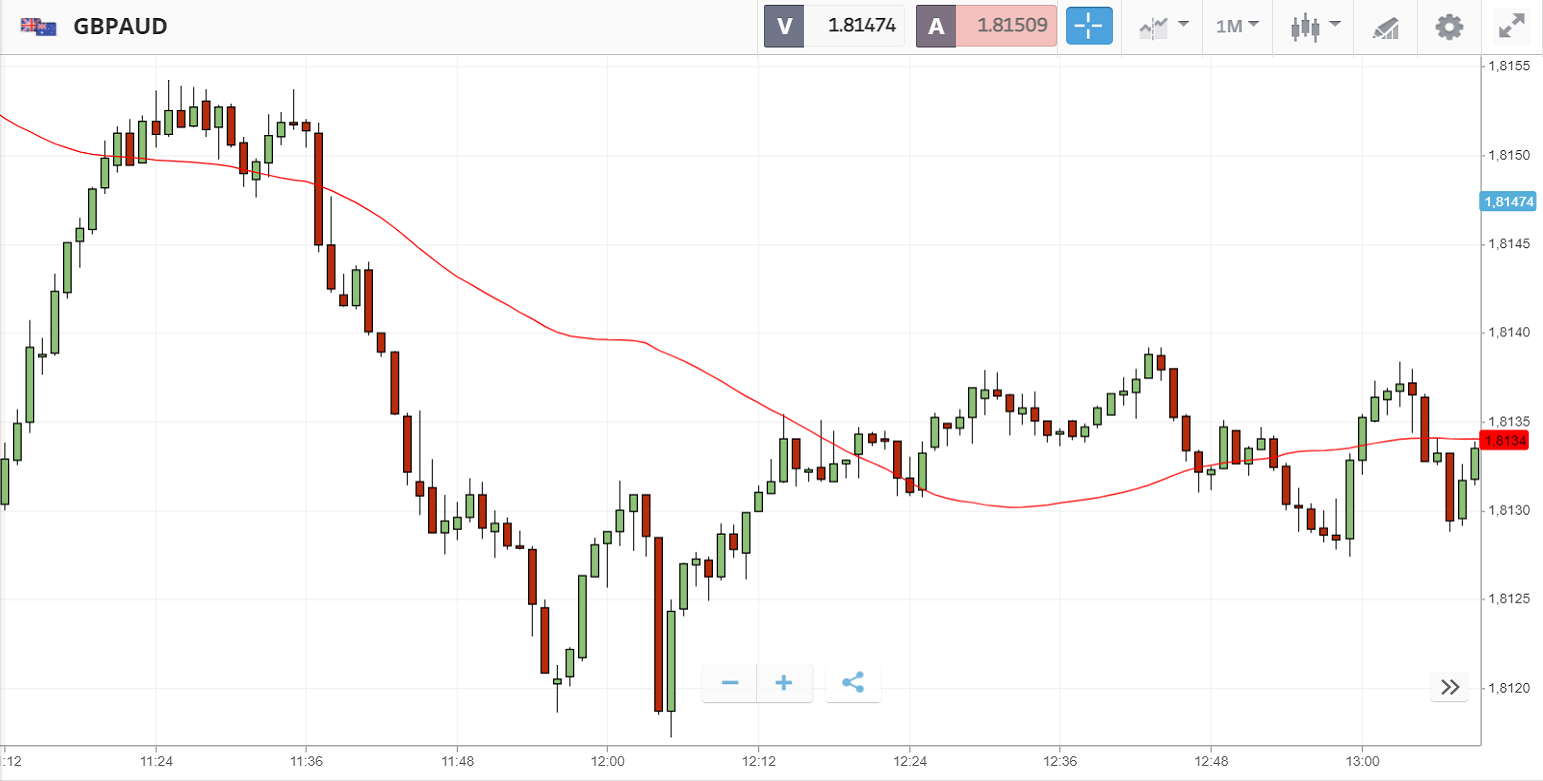Toggle the crosshair cursor button

(x=1089, y=26)
